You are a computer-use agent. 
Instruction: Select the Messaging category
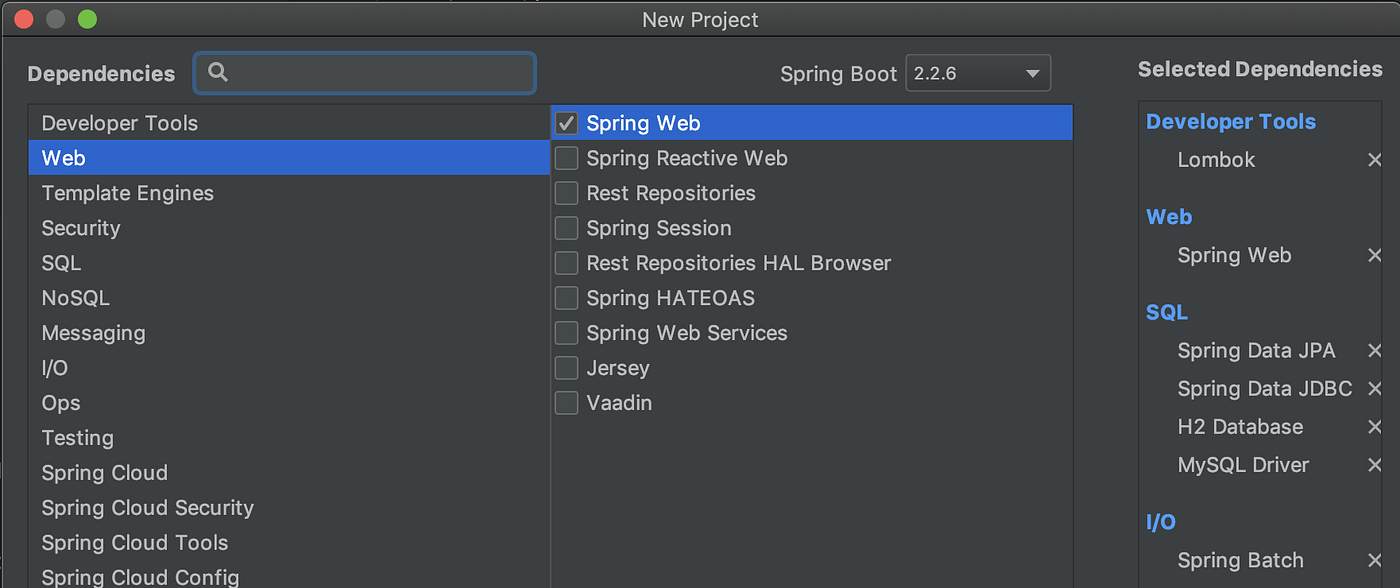93,333
